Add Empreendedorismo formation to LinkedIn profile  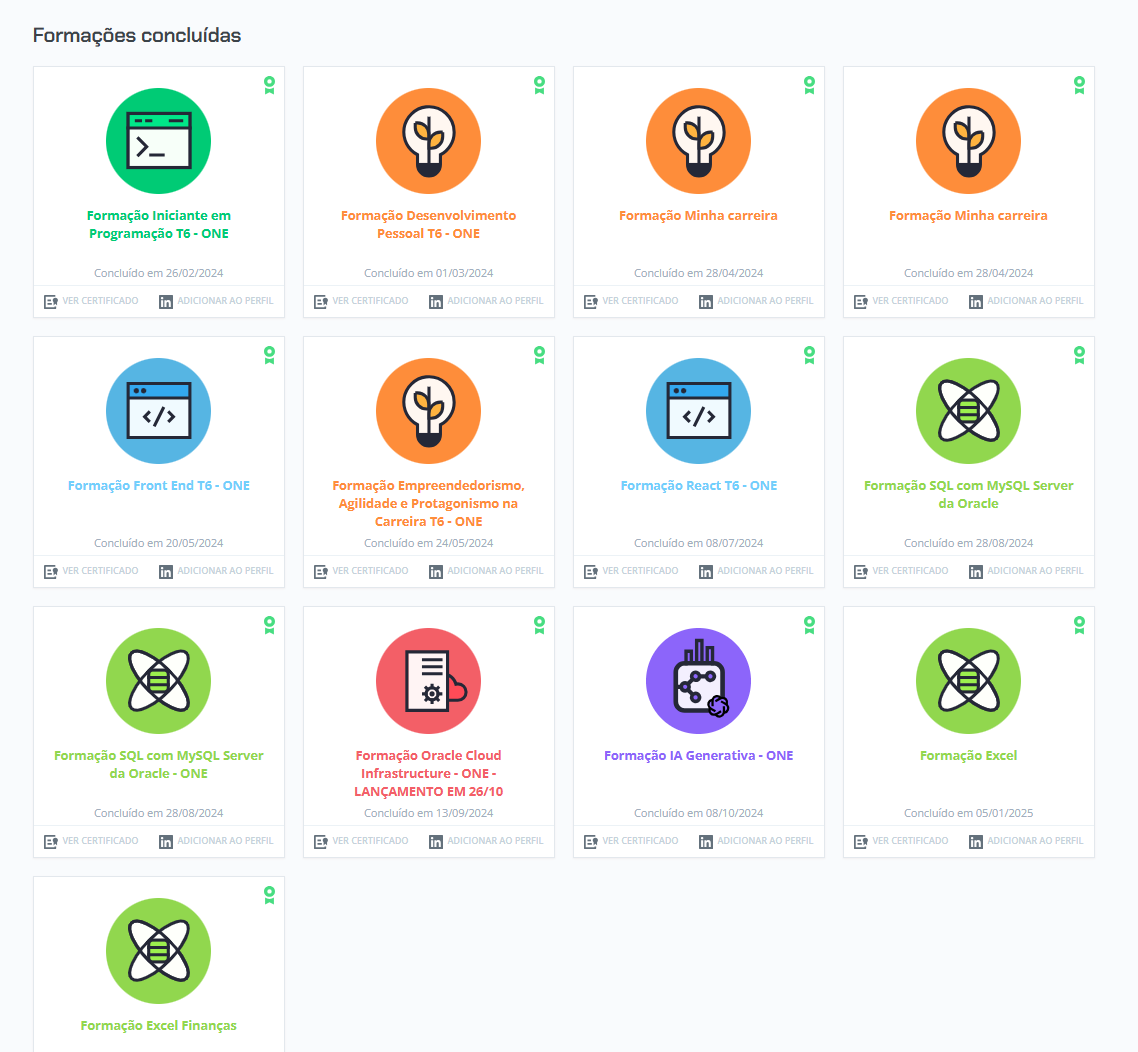pos(486,571)
